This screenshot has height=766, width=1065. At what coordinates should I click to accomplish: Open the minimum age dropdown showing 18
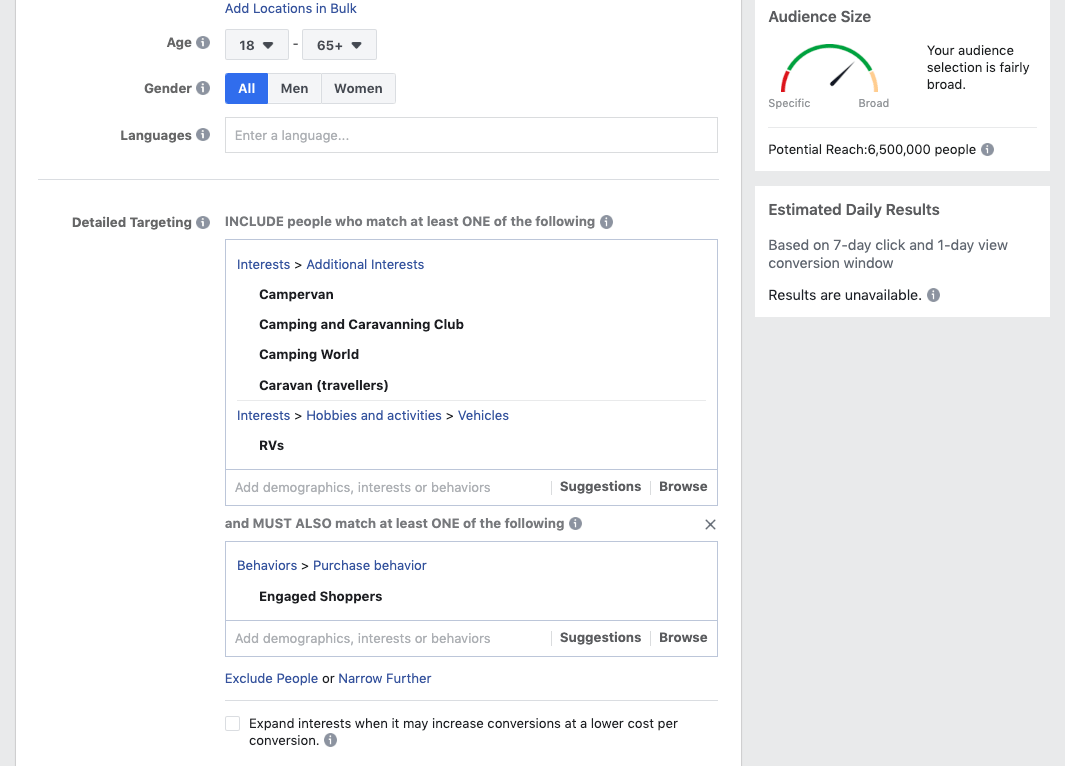pos(257,45)
